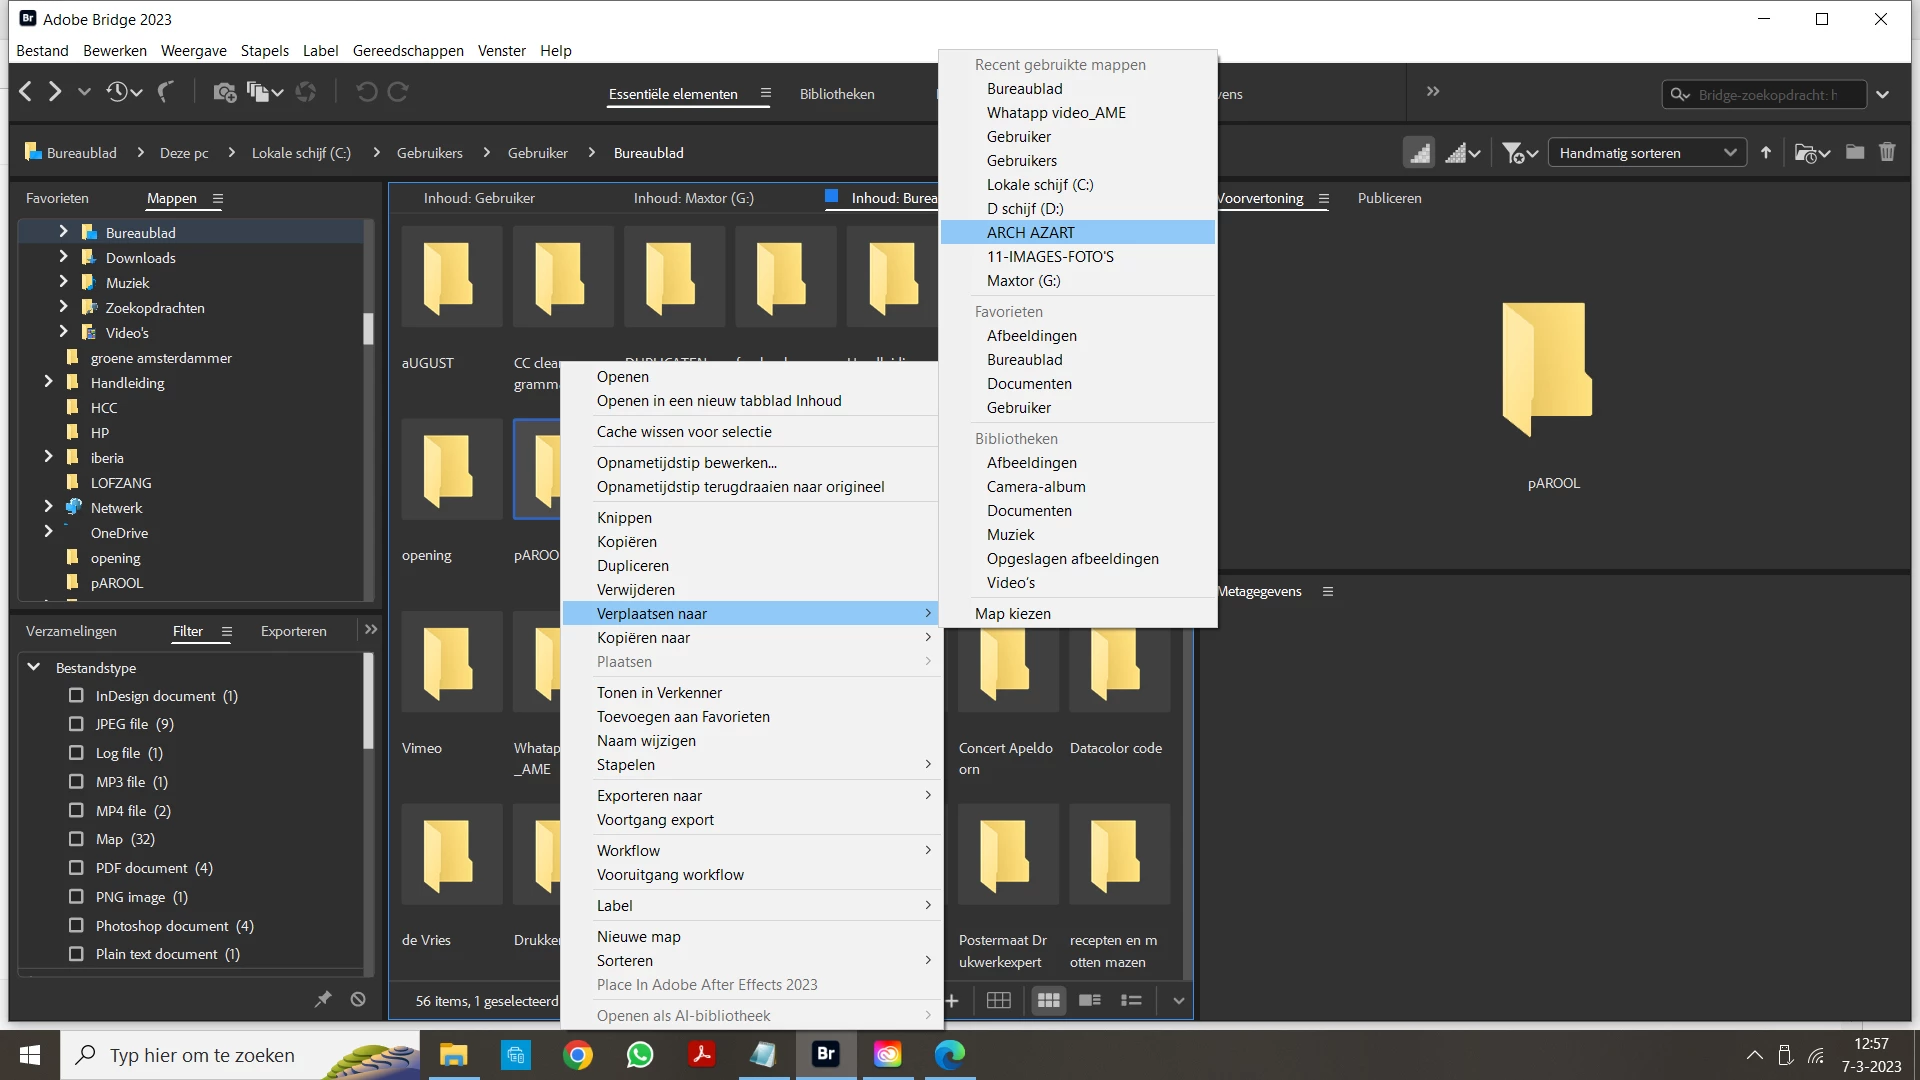Tick the Photoshop document filter checkbox
The image size is (1920, 1080).
pos(76,926)
